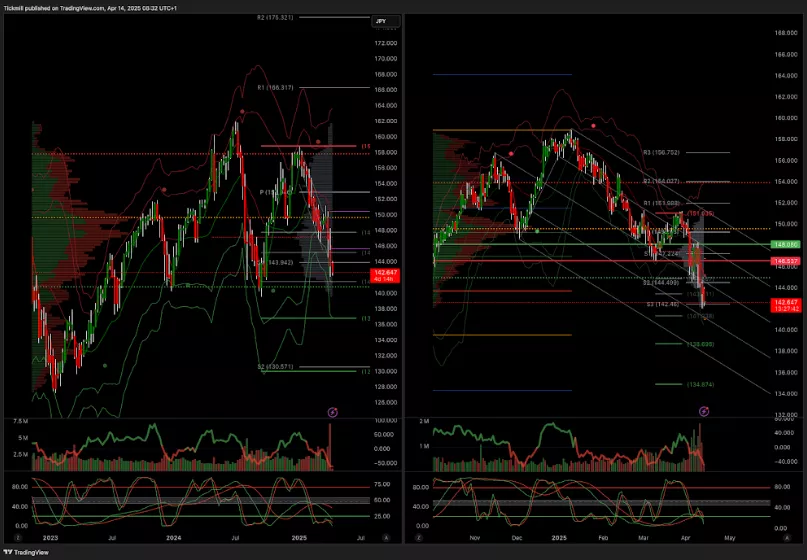Screen dimensions: 807x560
Task: Click the green 148.080 price label
Action: point(784,244)
